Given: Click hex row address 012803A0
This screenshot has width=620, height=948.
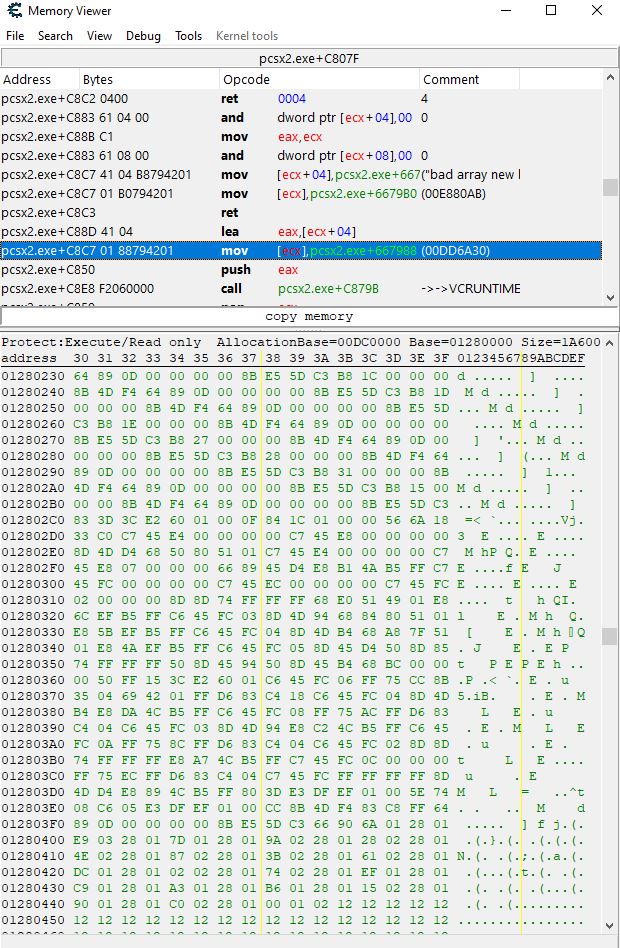Looking at the screenshot, I should pyautogui.click(x=33, y=744).
